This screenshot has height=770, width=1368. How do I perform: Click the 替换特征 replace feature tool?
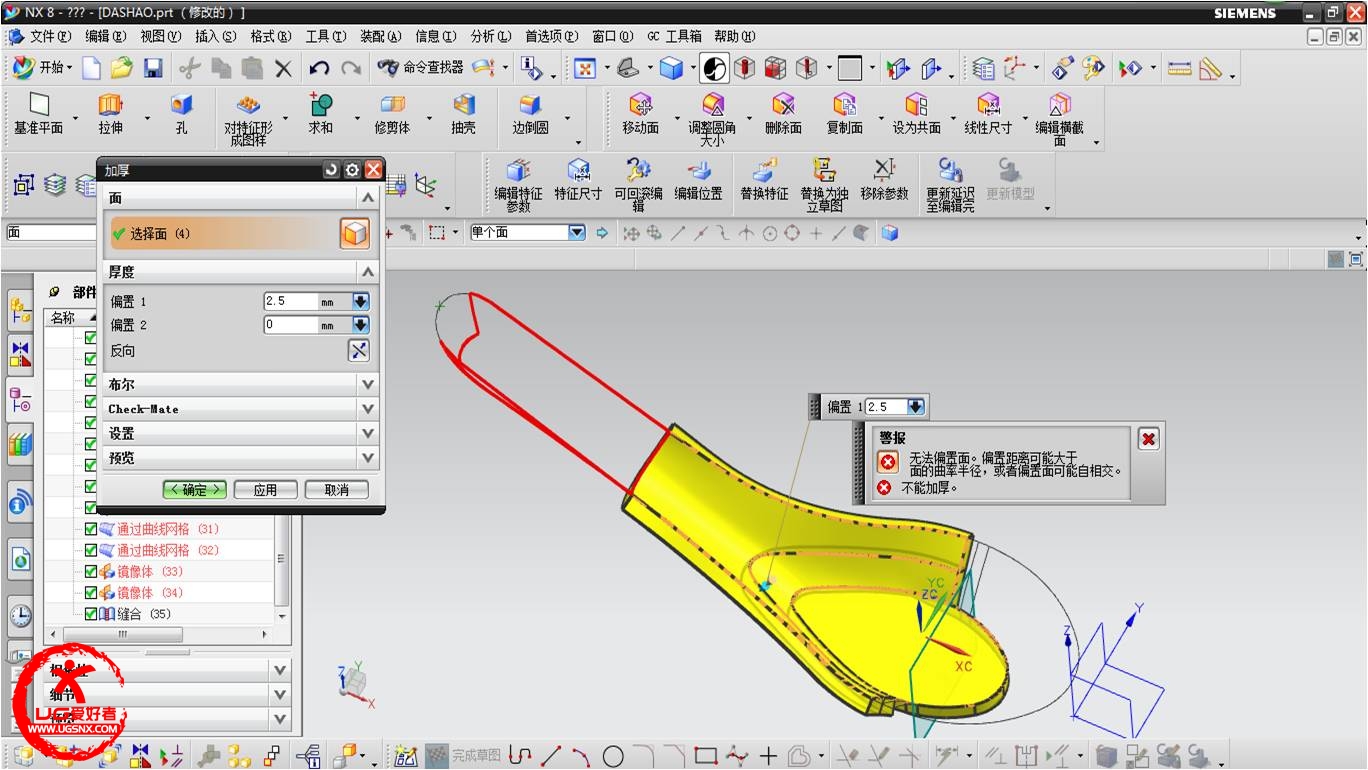click(x=764, y=180)
